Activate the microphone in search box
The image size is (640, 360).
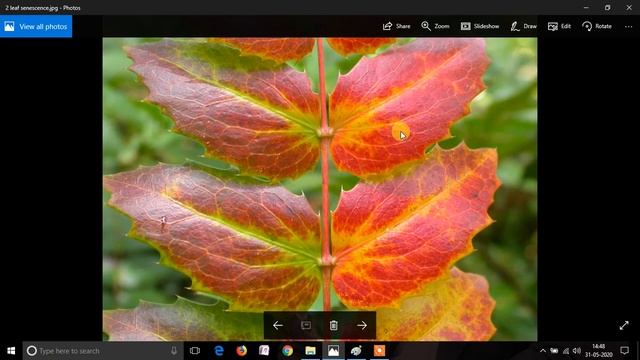click(x=174, y=351)
